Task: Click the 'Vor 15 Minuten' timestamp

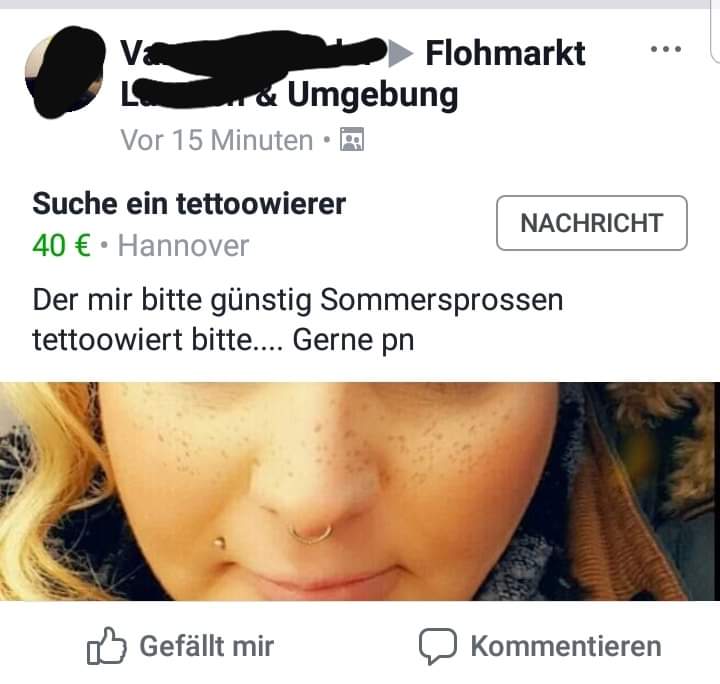Action: [216, 140]
